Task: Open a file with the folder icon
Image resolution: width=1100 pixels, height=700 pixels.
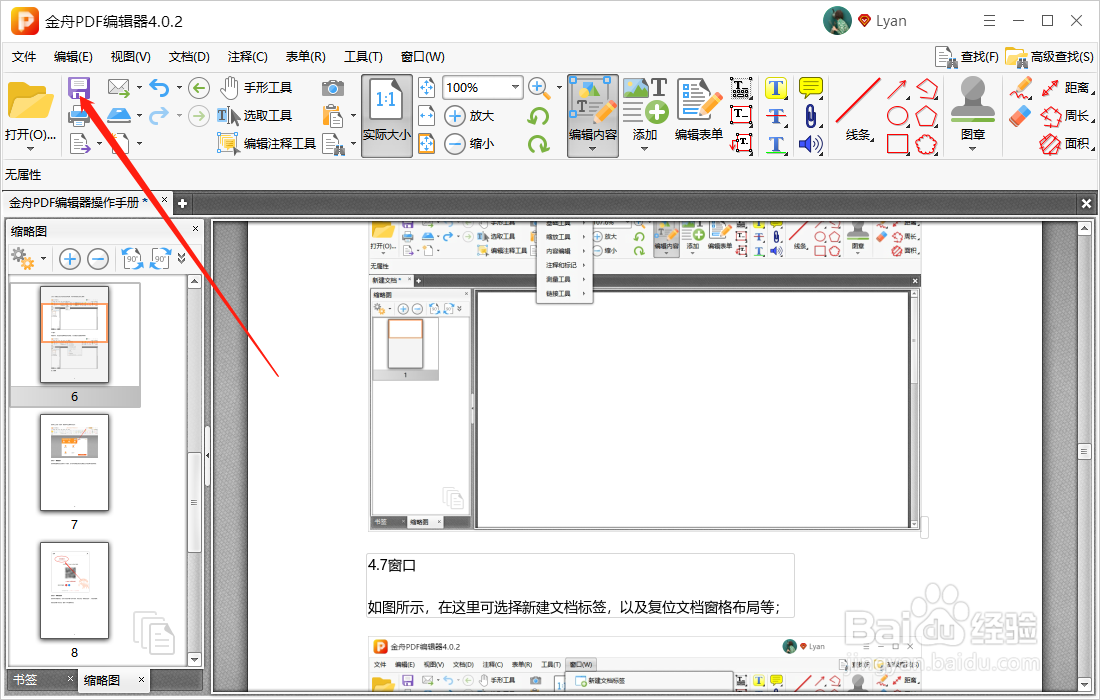Action: tap(29, 100)
